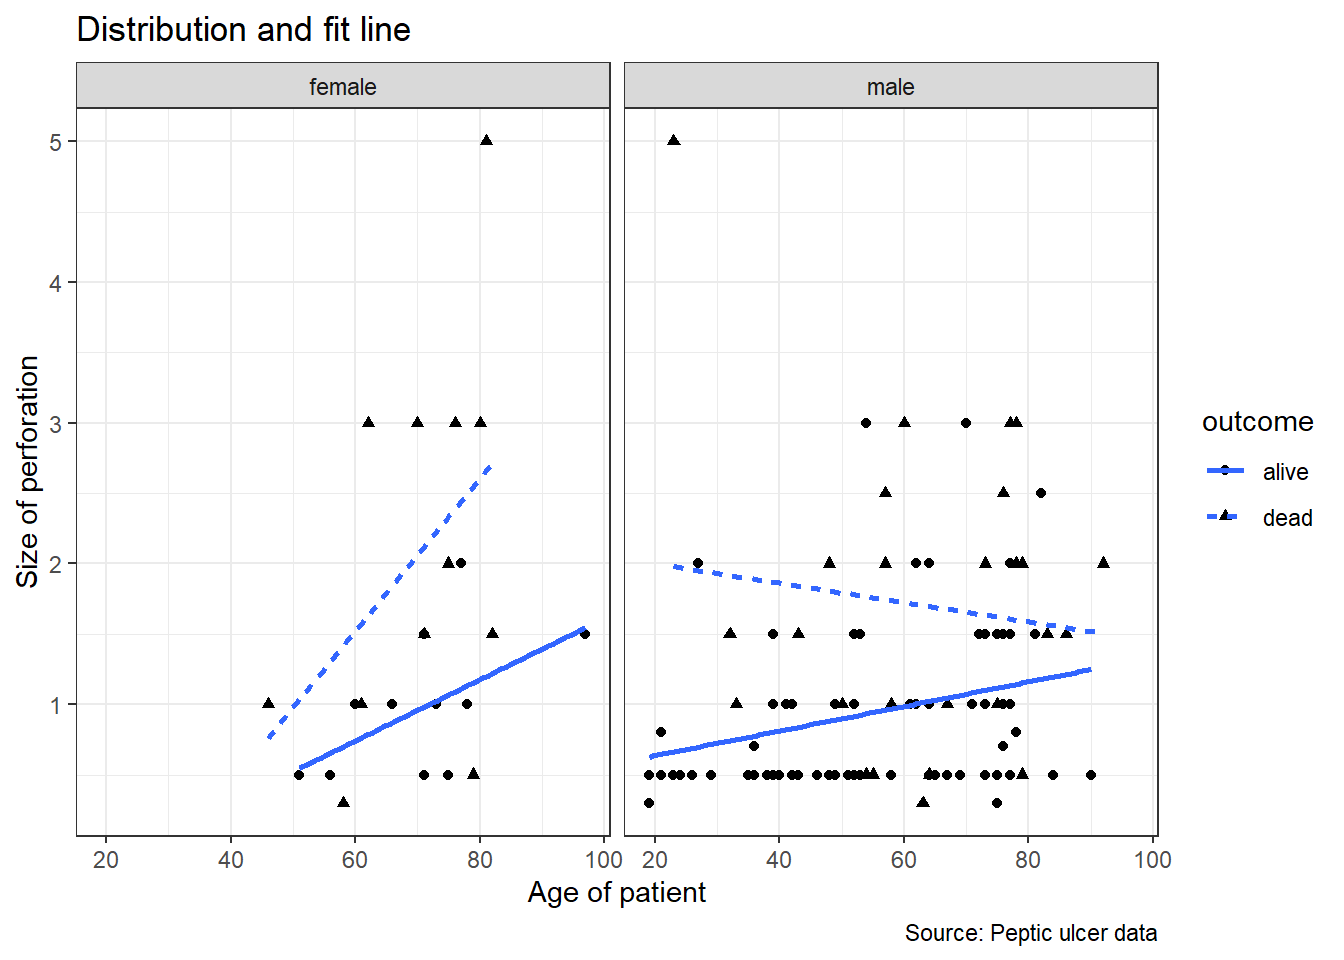Viewport: 1344px width, 960px height.
Task: Select the male facet strip header
Action: pos(890,87)
